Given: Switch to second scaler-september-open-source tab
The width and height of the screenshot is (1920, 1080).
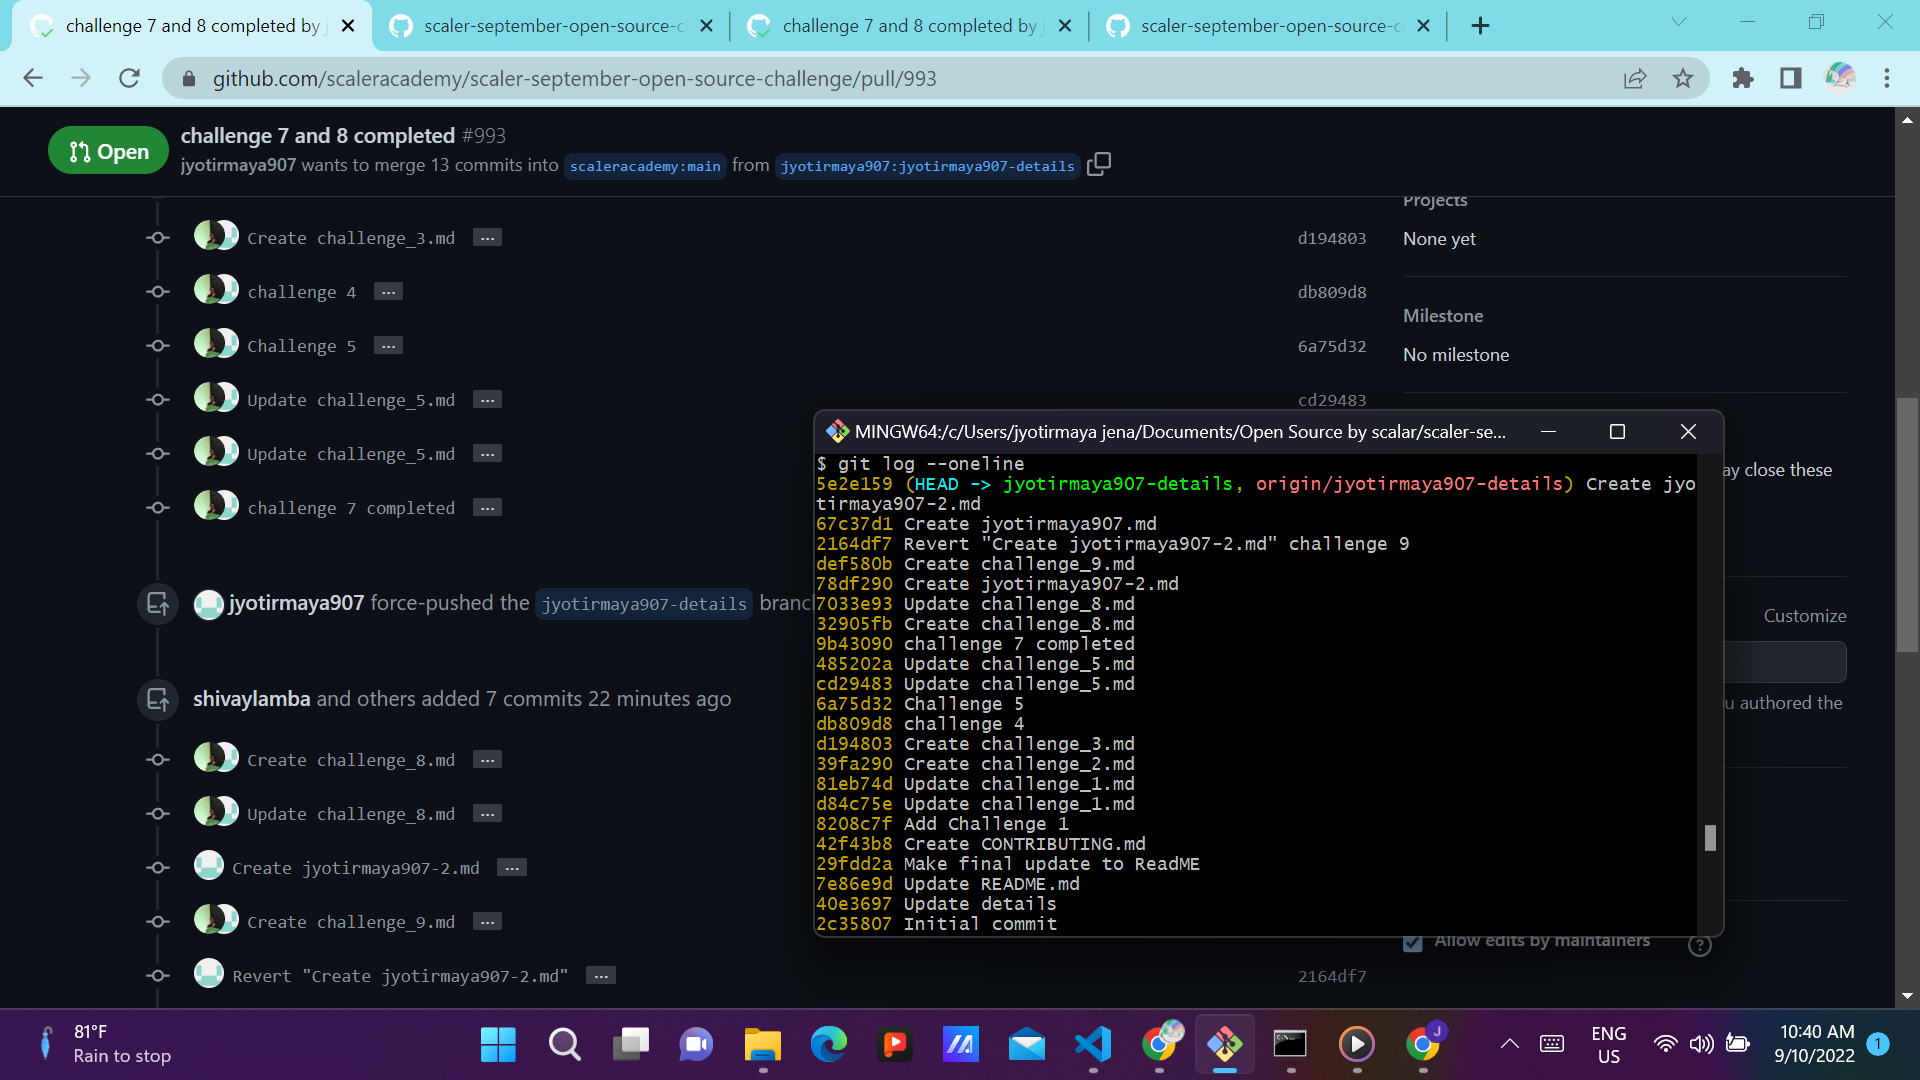Looking at the screenshot, I should click(x=1268, y=26).
